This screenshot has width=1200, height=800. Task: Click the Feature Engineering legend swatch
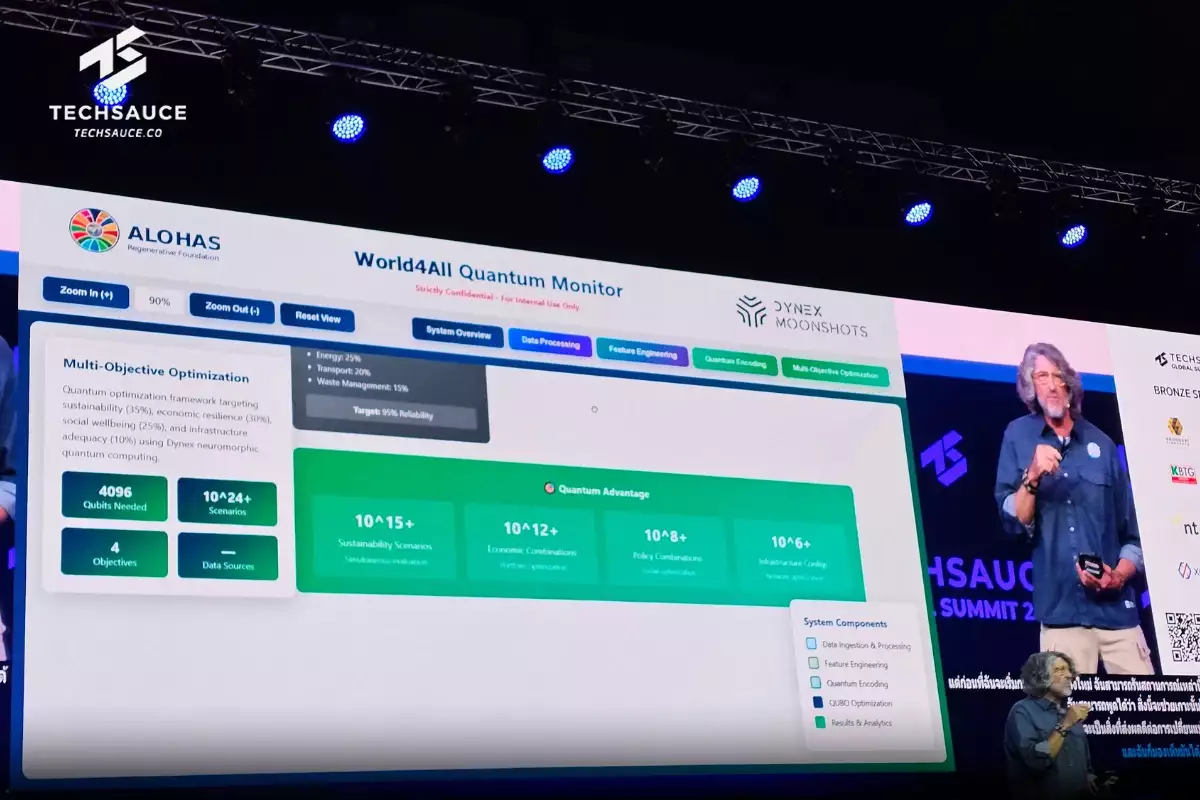click(x=814, y=663)
